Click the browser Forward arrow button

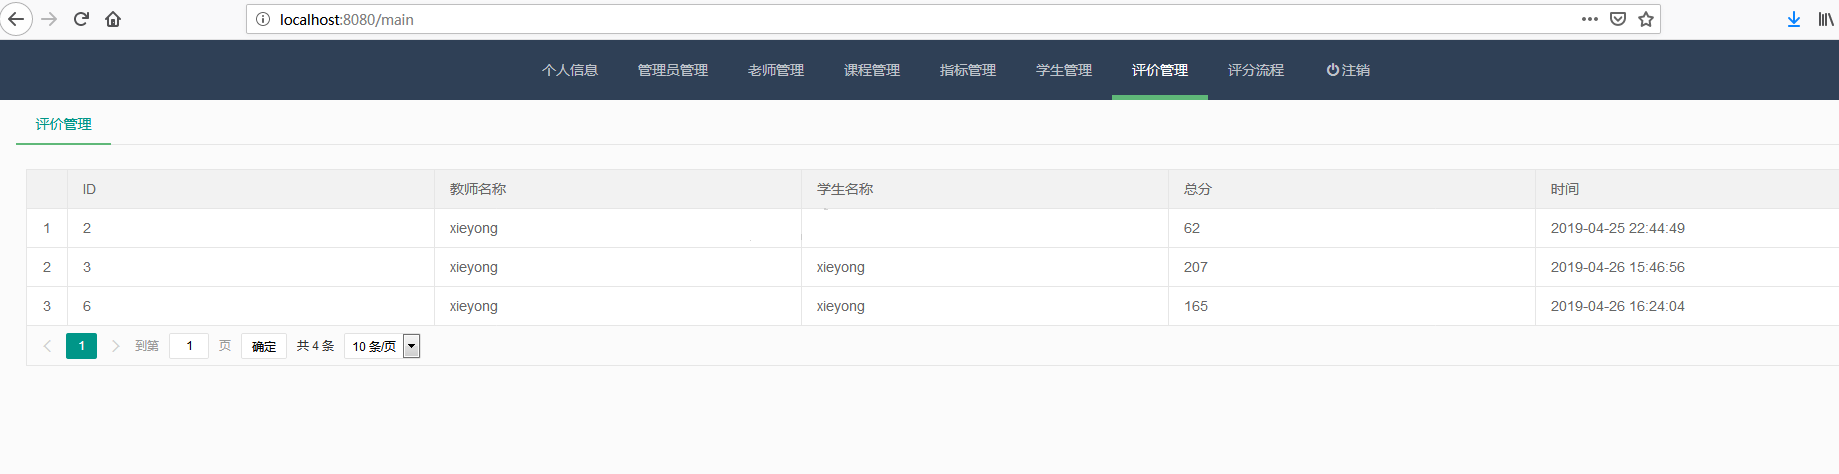49,19
